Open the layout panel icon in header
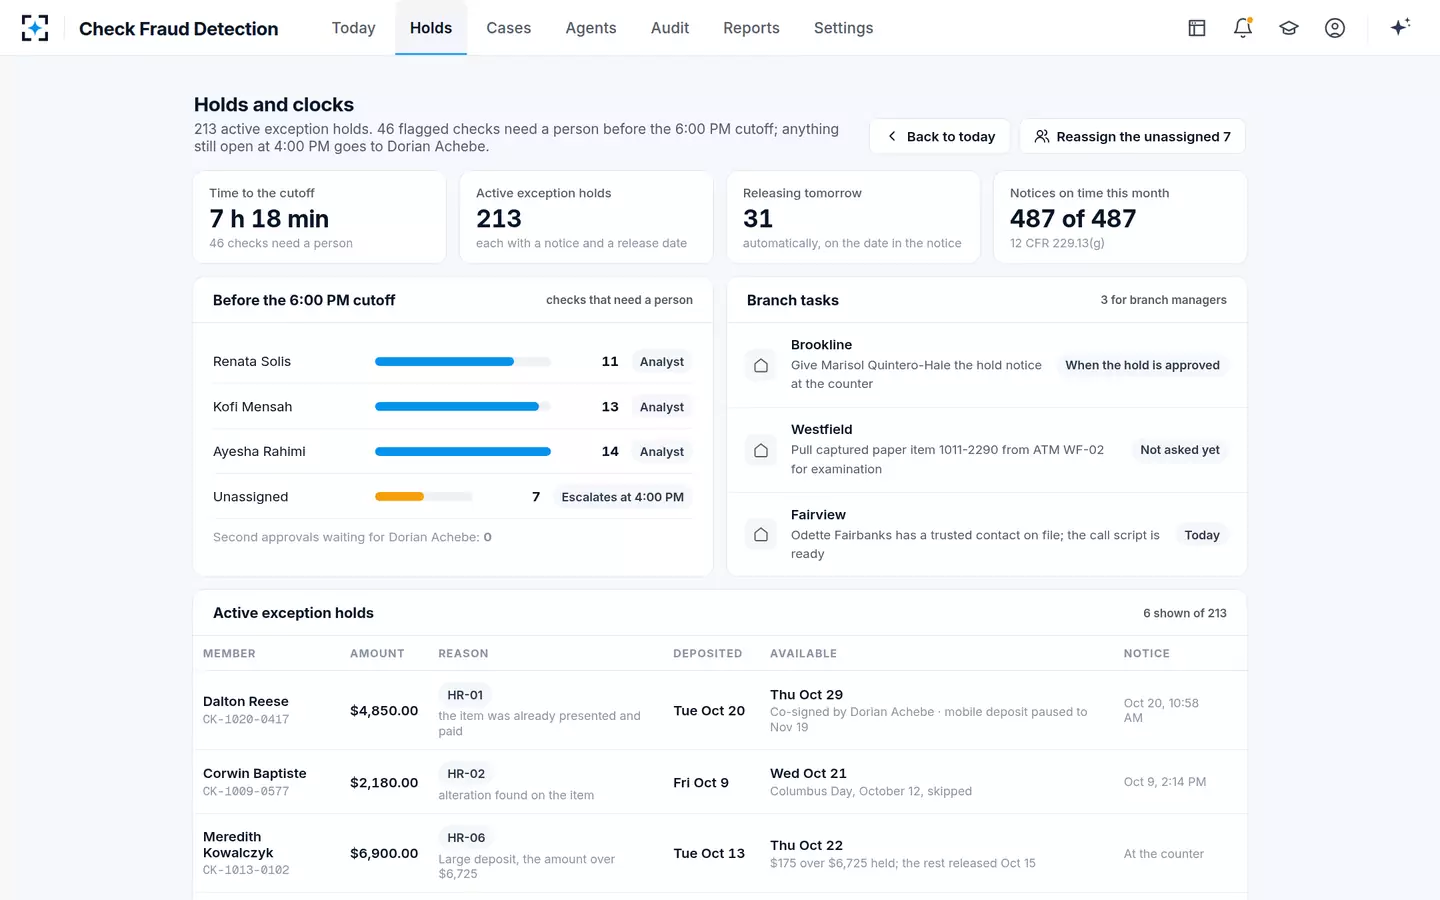This screenshot has height=900, width=1440. 1197,28
